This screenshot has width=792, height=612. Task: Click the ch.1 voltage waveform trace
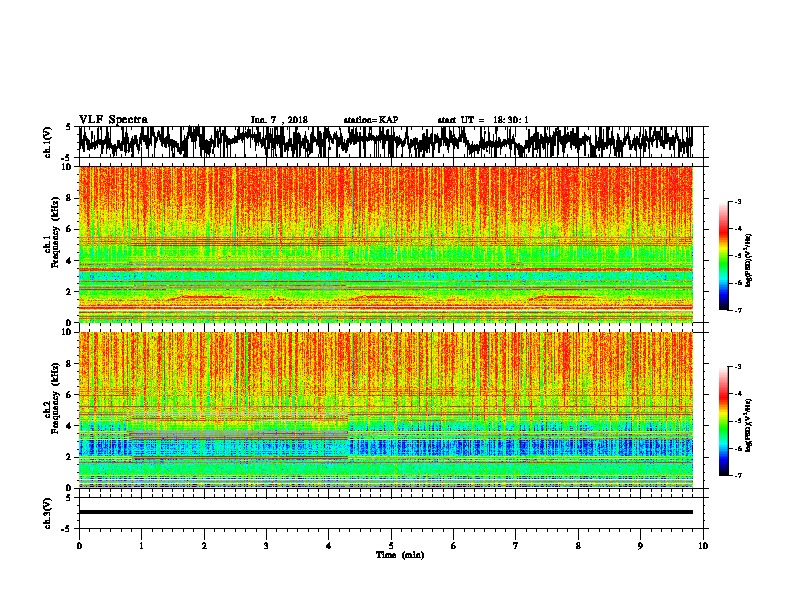pyautogui.click(x=386, y=142)
